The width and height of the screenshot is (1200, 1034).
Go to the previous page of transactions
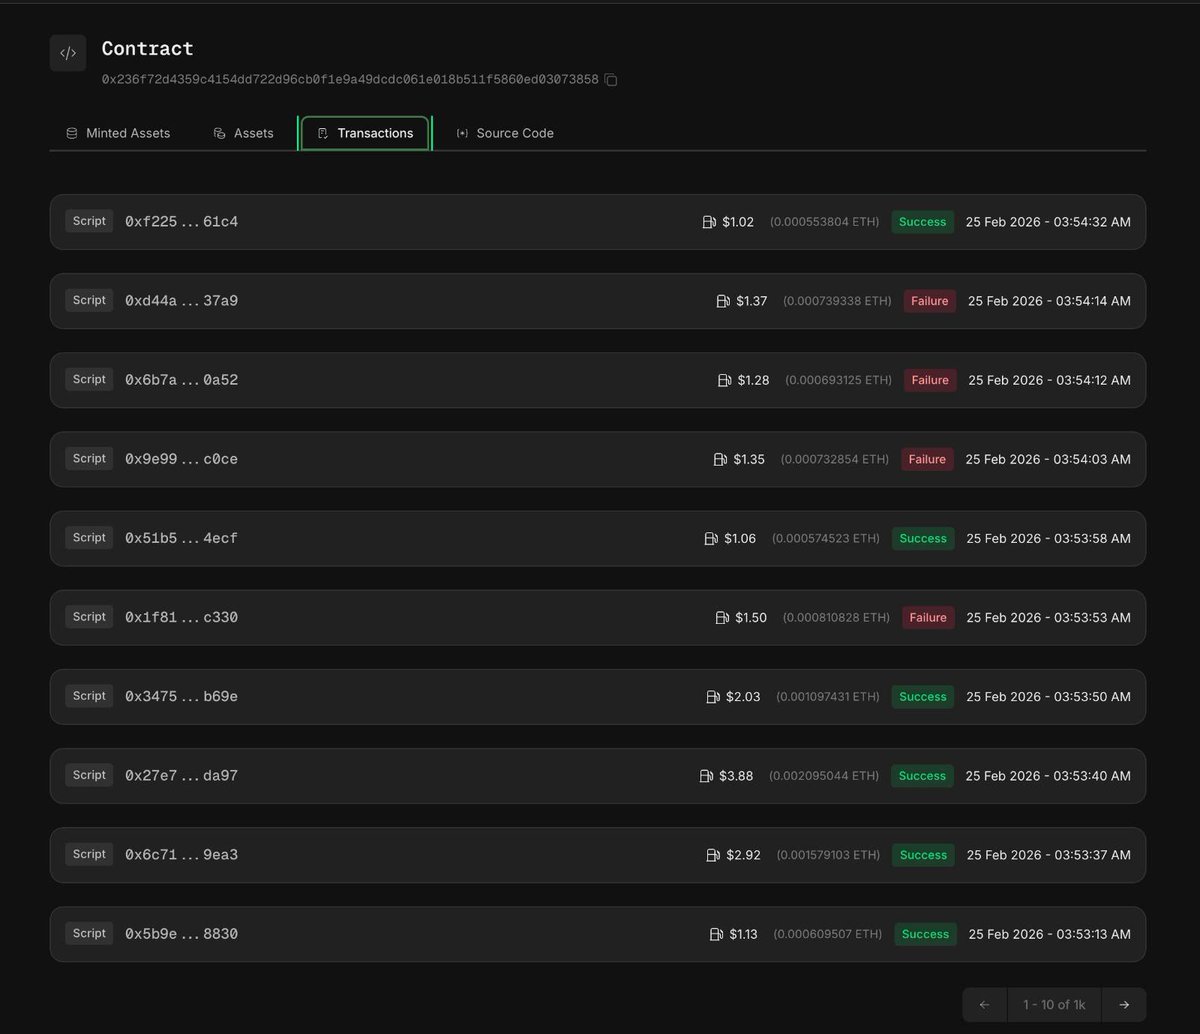pos(985,1005)
